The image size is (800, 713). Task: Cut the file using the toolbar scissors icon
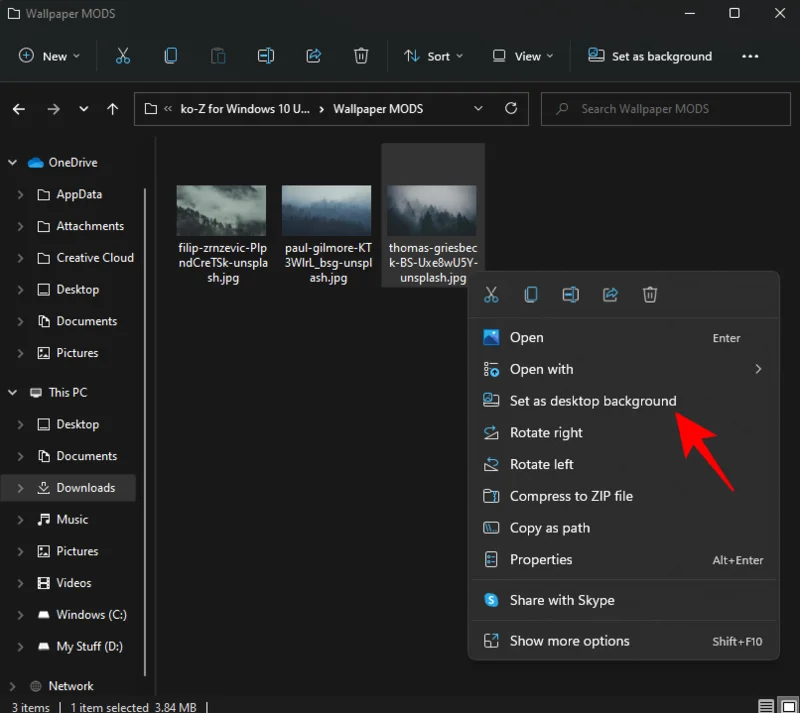[123, 56]
